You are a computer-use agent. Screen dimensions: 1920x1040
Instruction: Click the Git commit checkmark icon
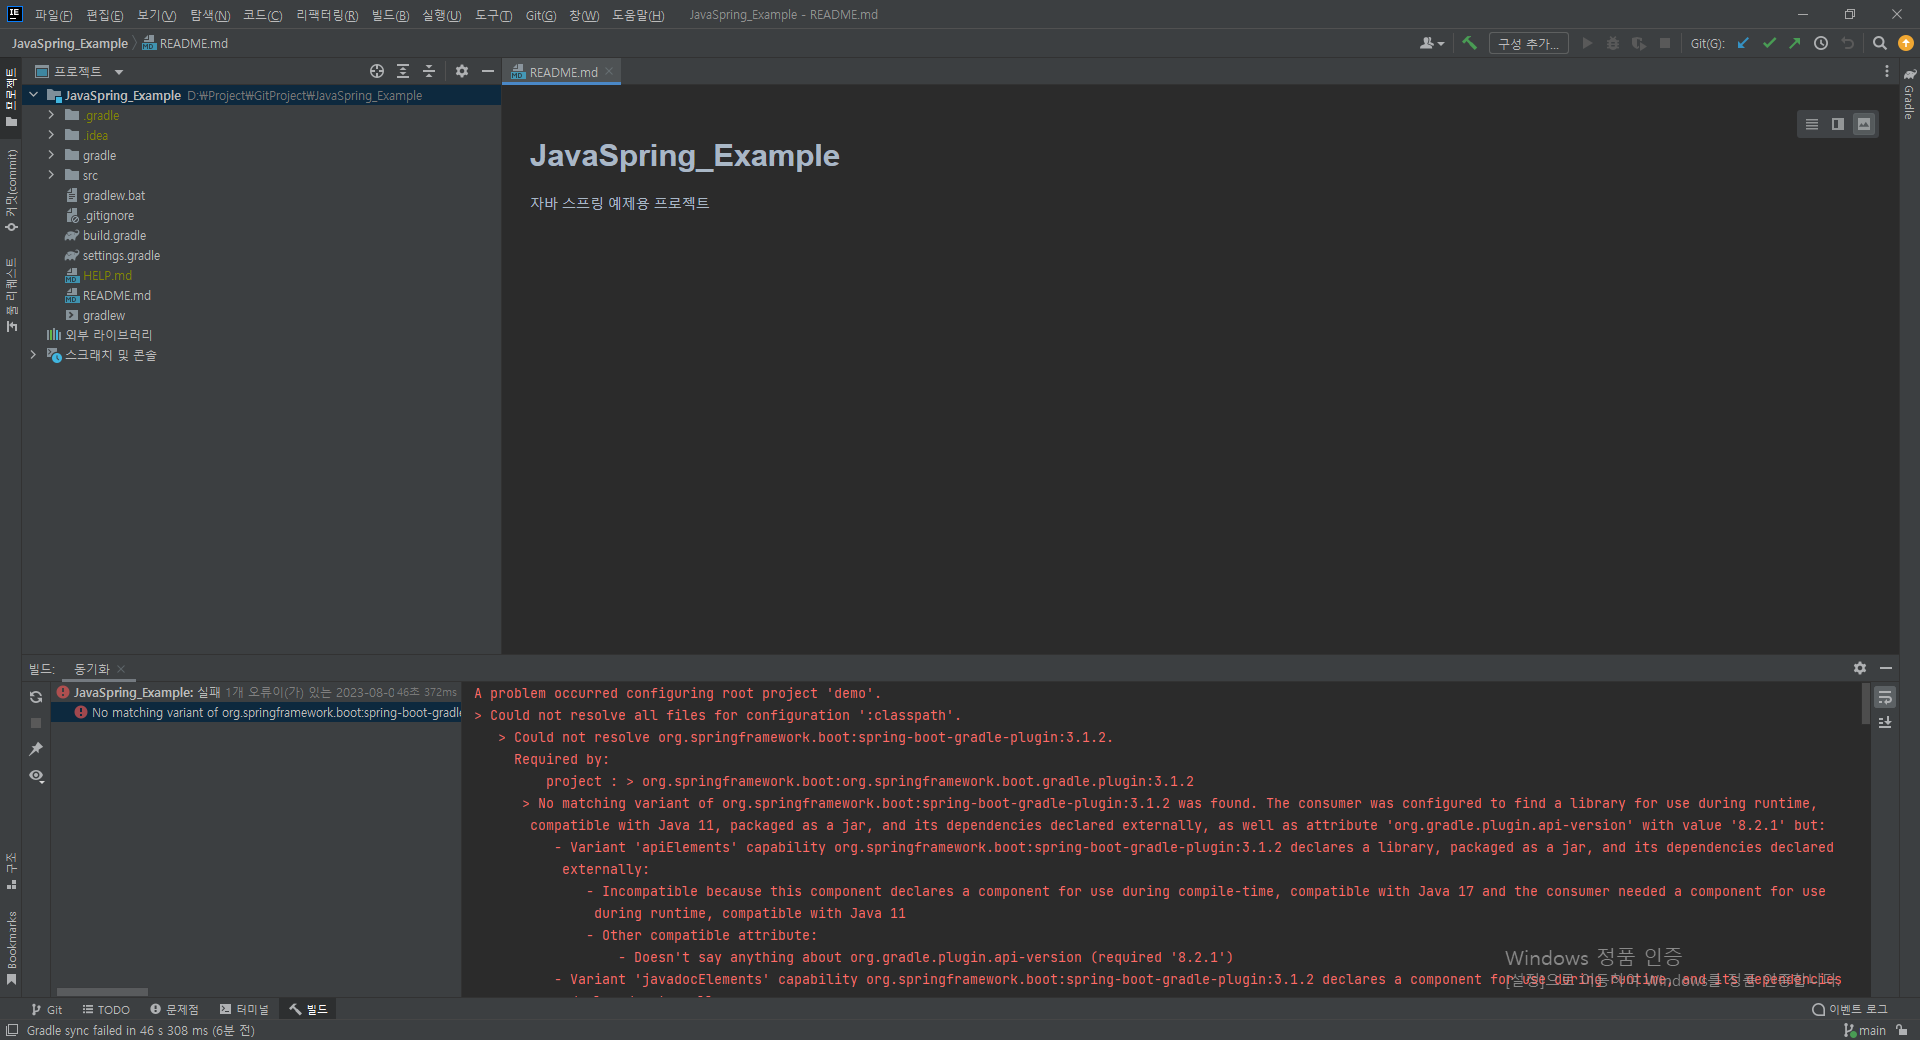click(1769, 43)
